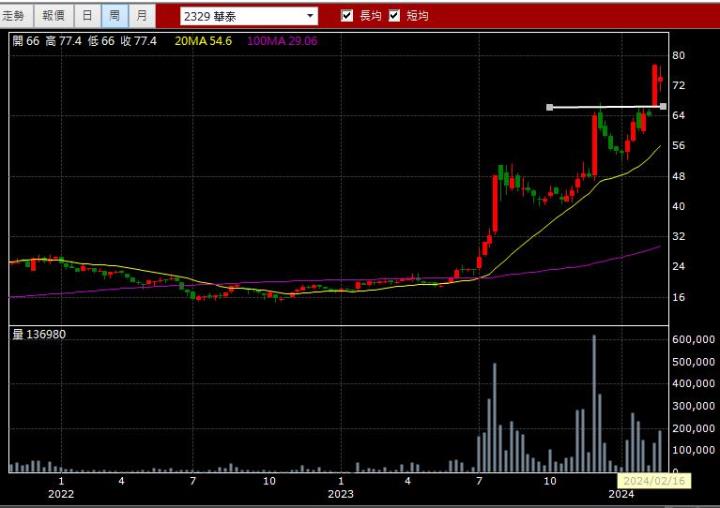The image size is (720, 508).
Task: Select the 日 daily chart period
Action: tap(88, 16)
